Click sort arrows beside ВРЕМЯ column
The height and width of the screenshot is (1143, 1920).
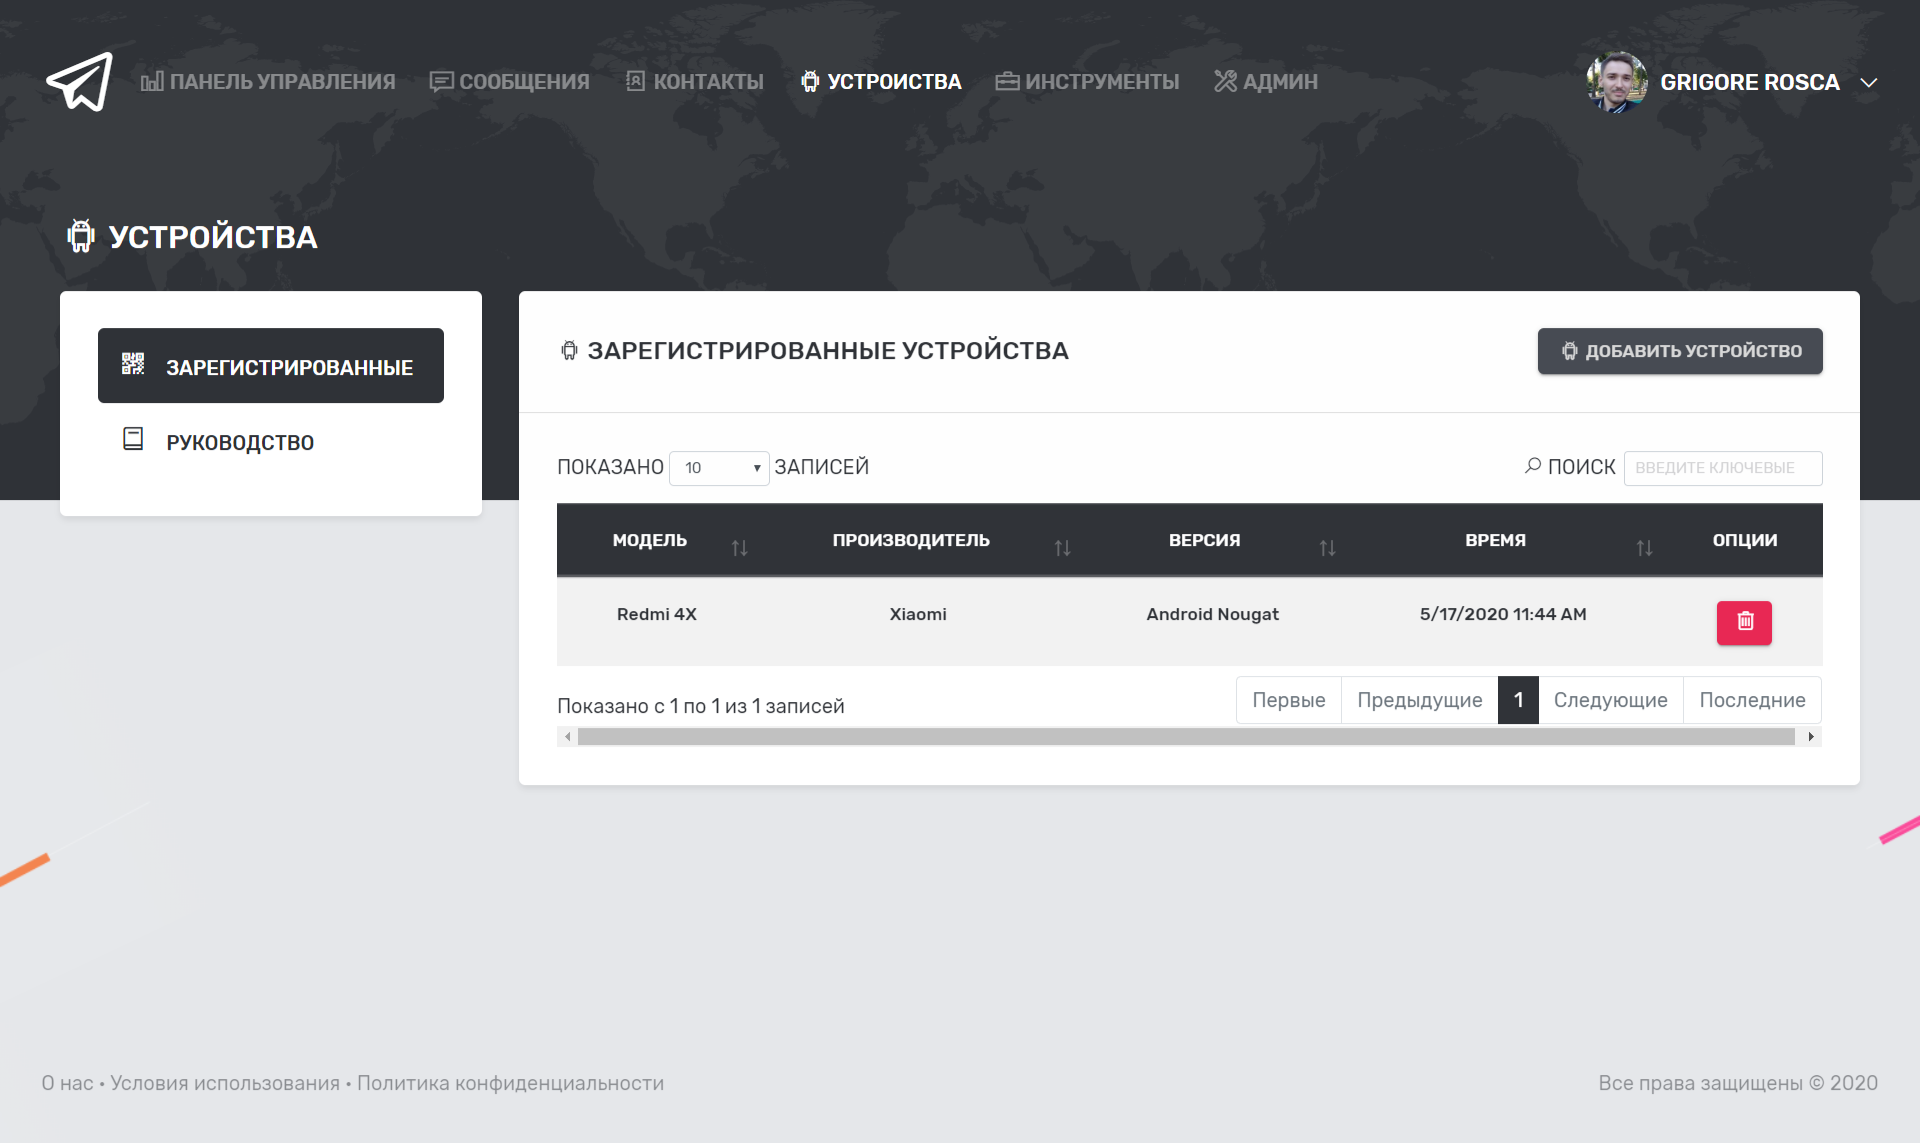tap(1644, 547)
